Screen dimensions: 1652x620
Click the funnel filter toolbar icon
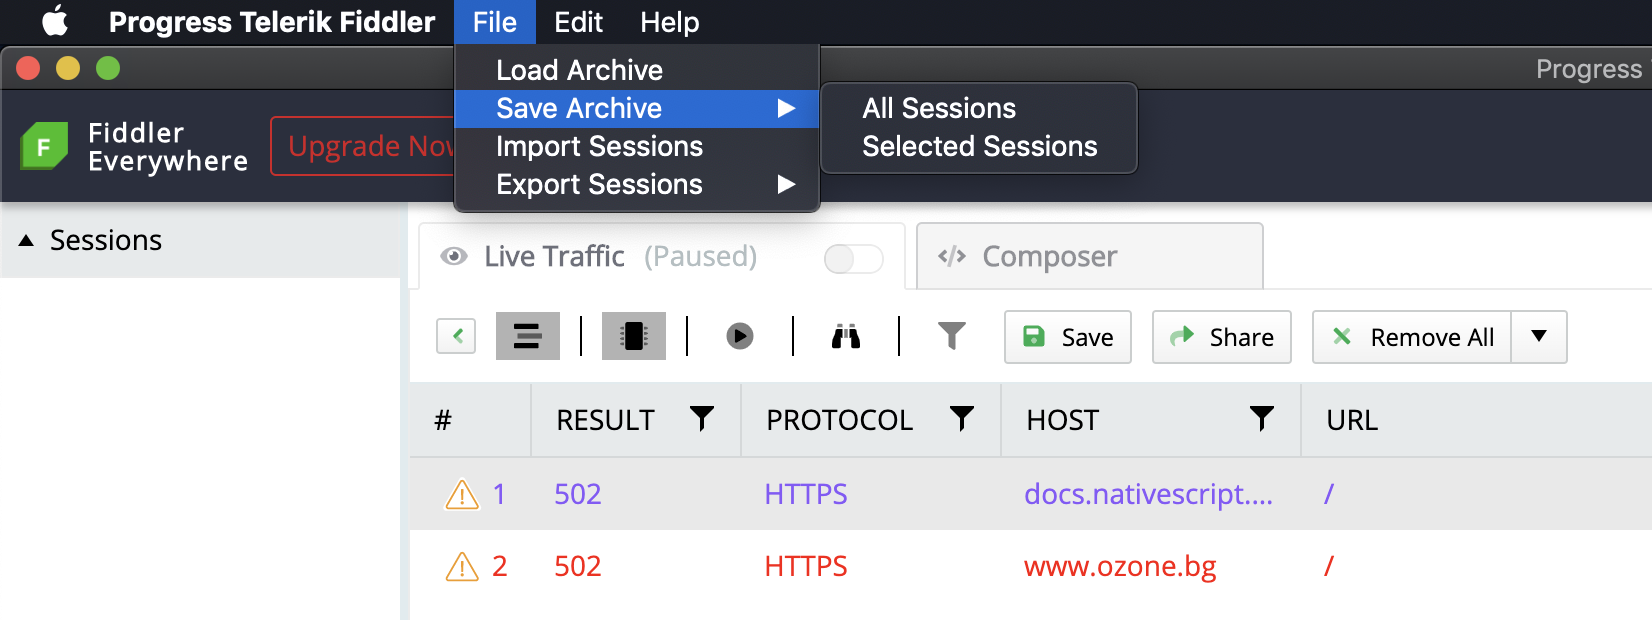click(x=952, y=336)
